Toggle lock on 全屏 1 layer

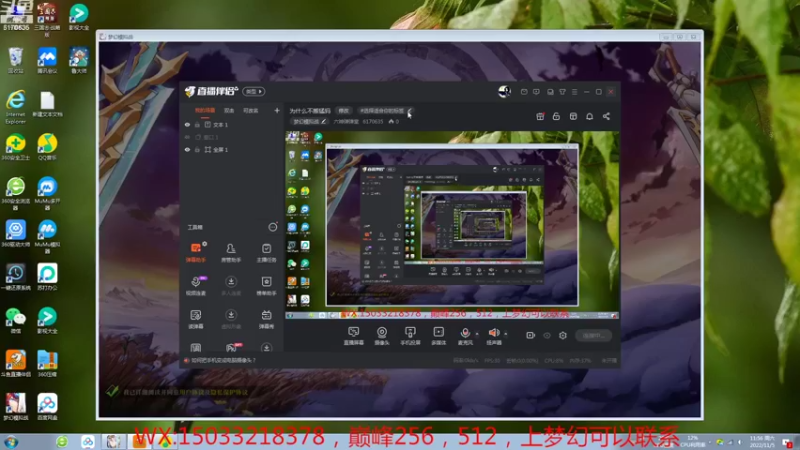(x=197, y=149)
